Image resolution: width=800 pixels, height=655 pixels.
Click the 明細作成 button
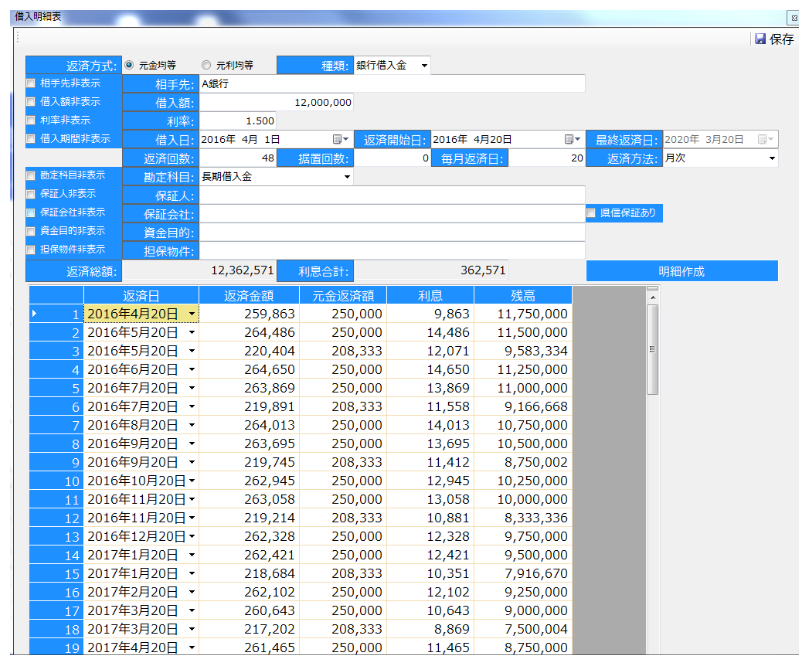[681, 270]
